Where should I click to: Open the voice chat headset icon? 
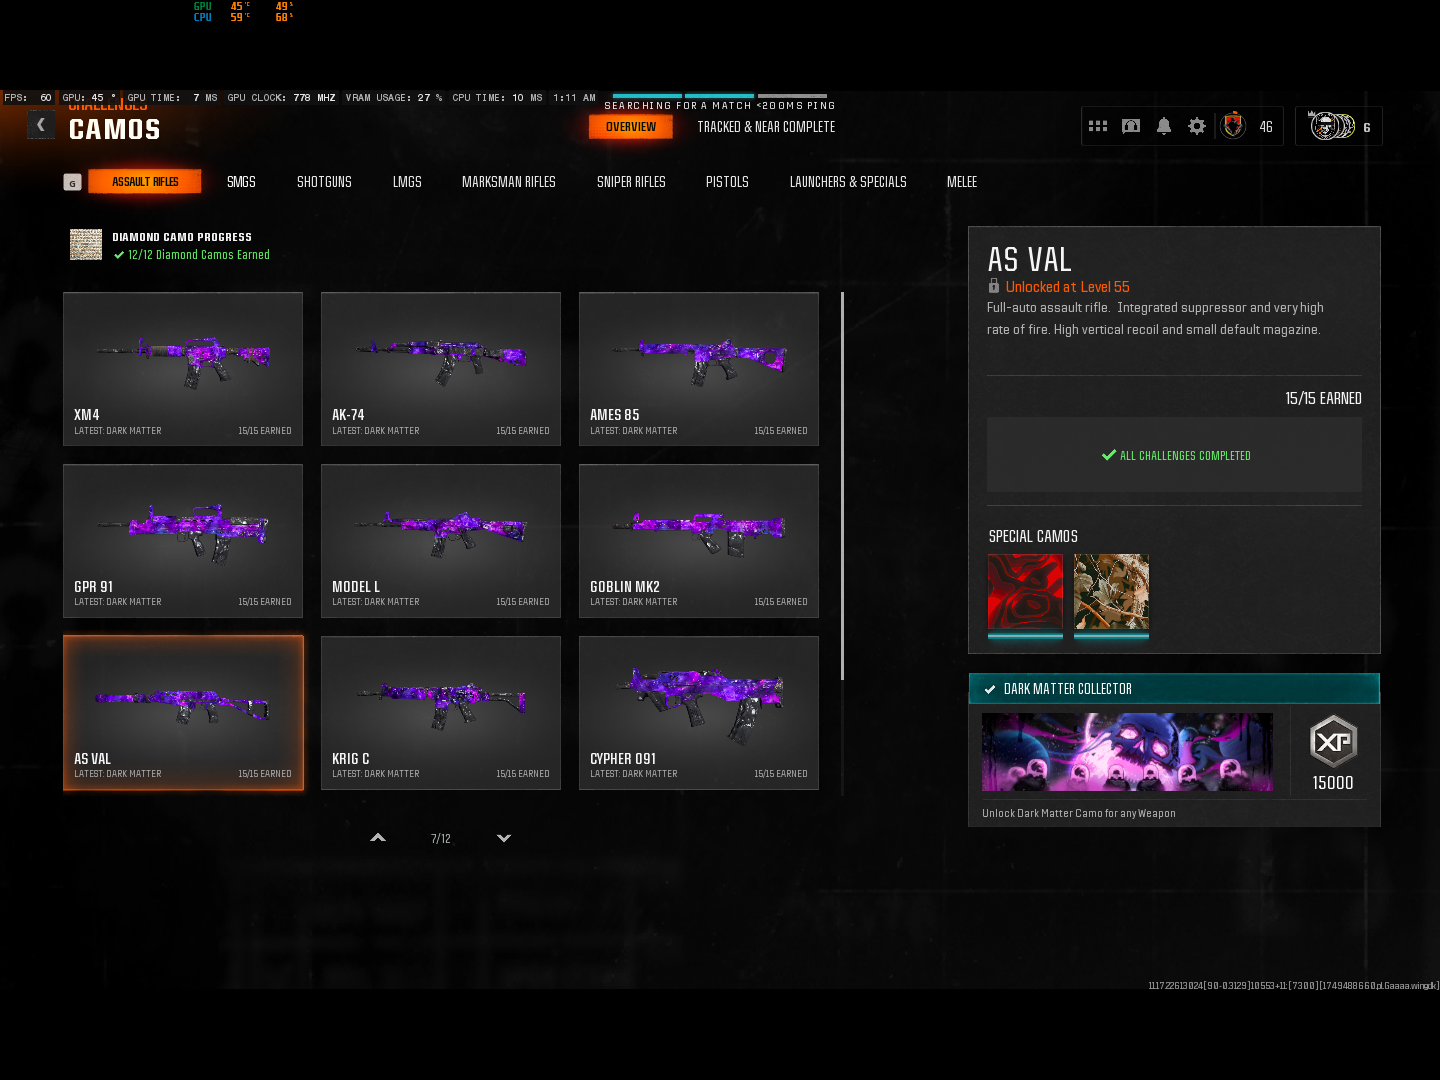point(1130,125)
